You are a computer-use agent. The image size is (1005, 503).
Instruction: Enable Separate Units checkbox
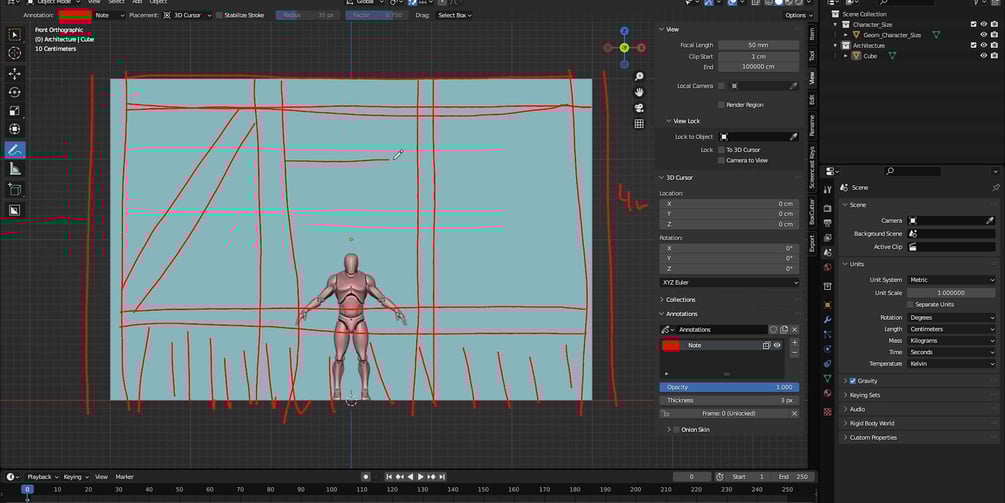pos(910,304)
